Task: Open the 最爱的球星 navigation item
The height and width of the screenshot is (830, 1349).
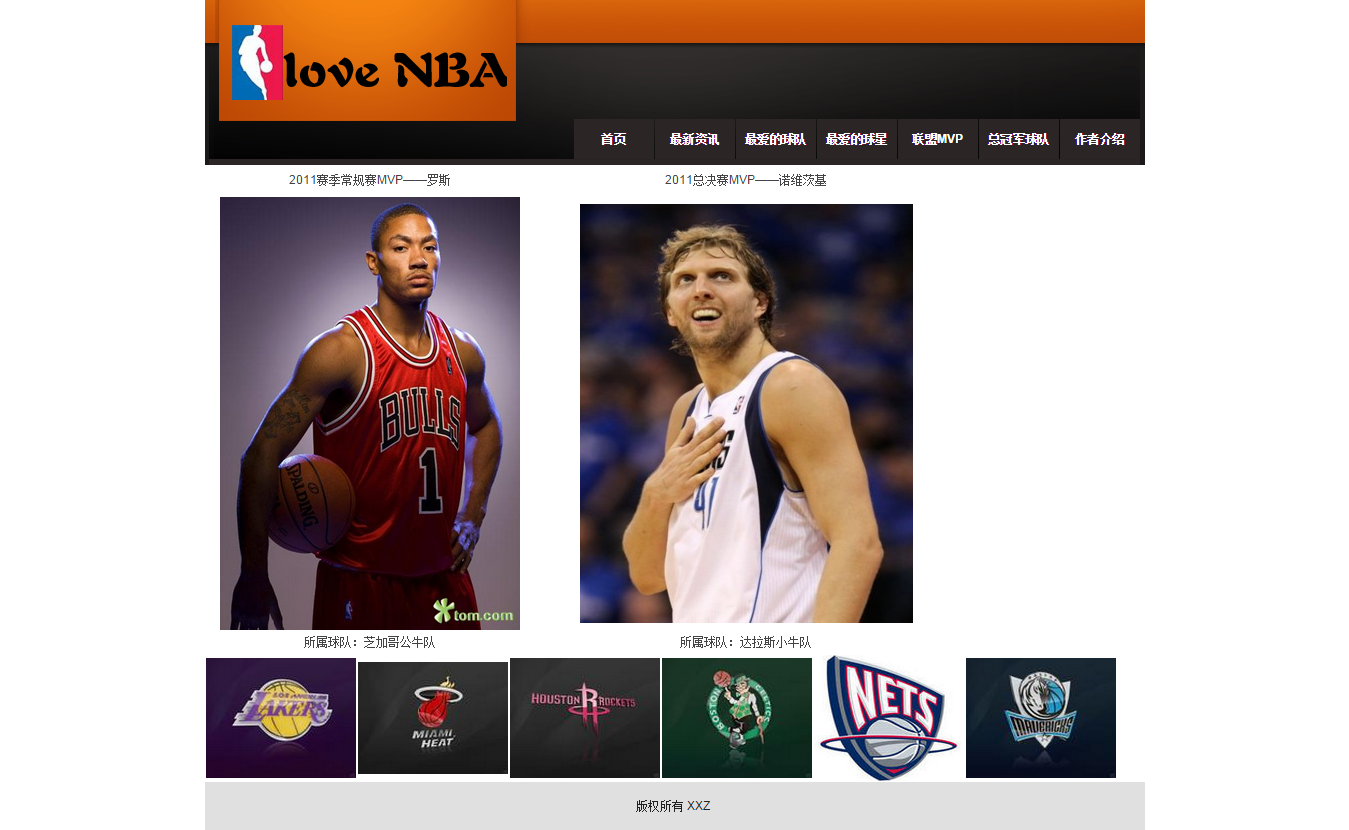Action: click(857, 140)
